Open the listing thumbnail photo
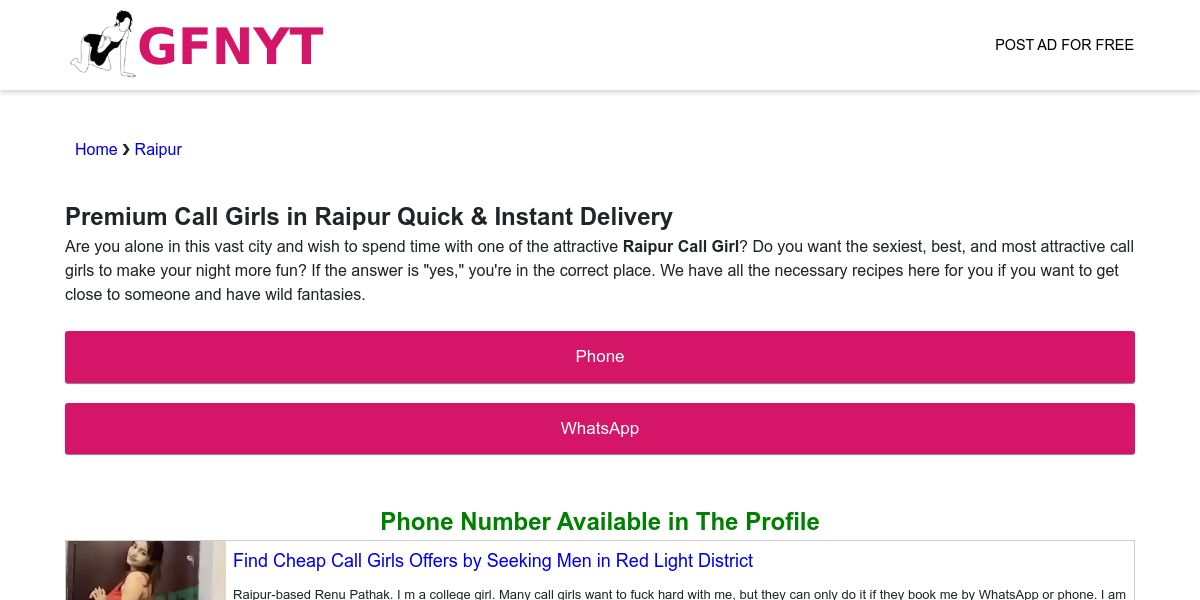The height and width of the screenshot is (600, 1200). [x=146, y=571]
